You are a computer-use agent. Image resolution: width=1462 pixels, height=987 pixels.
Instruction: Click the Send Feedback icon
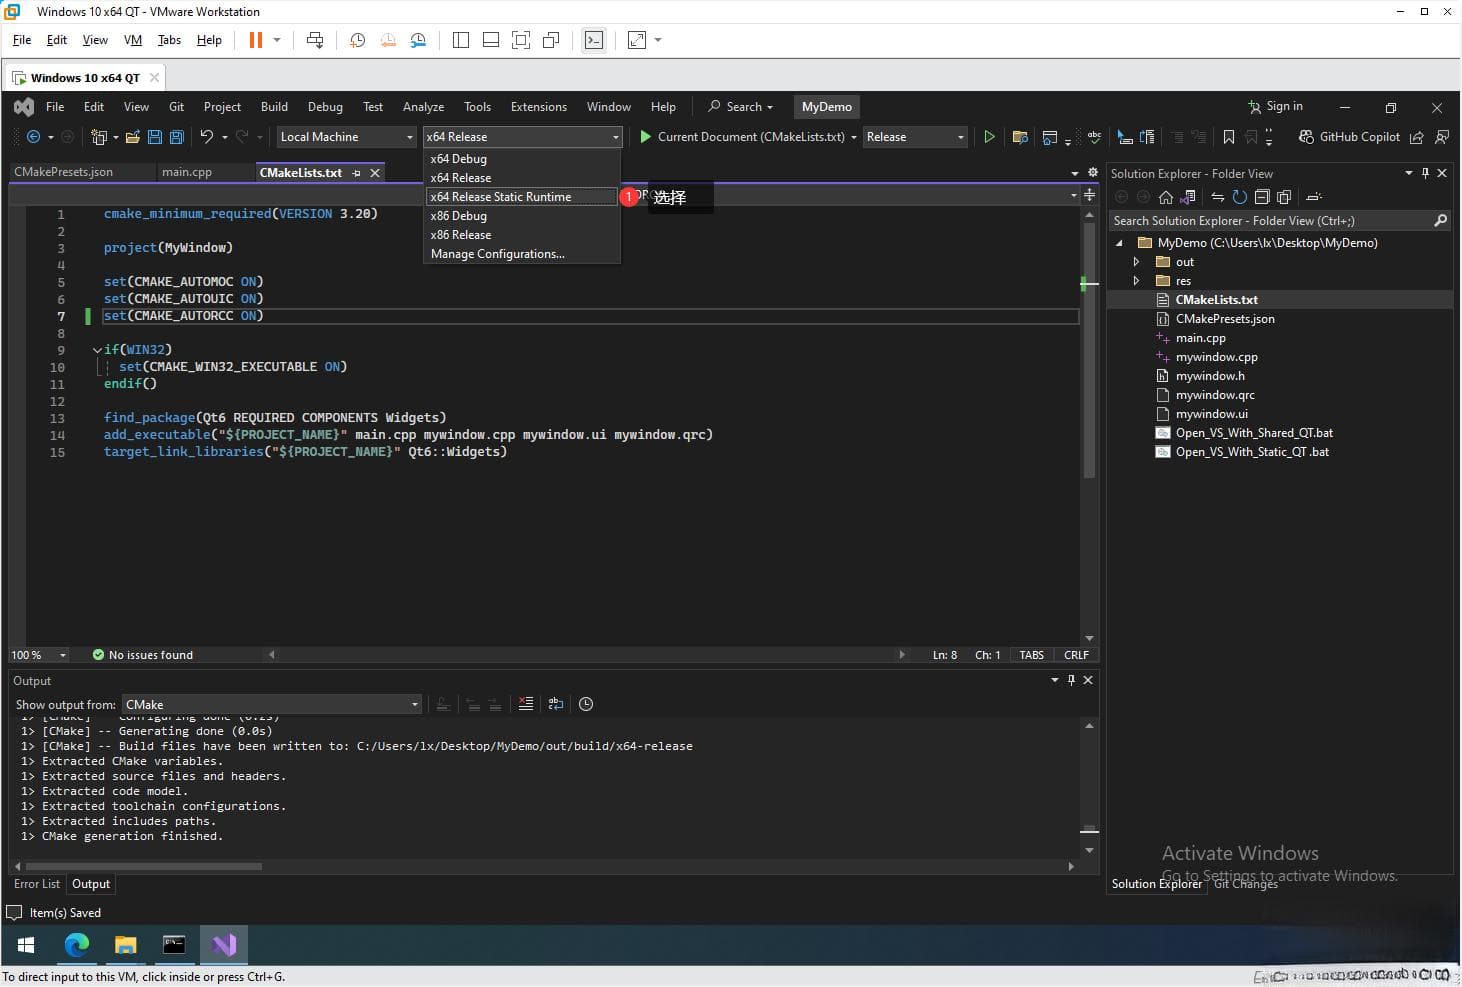pos(1441,137)
